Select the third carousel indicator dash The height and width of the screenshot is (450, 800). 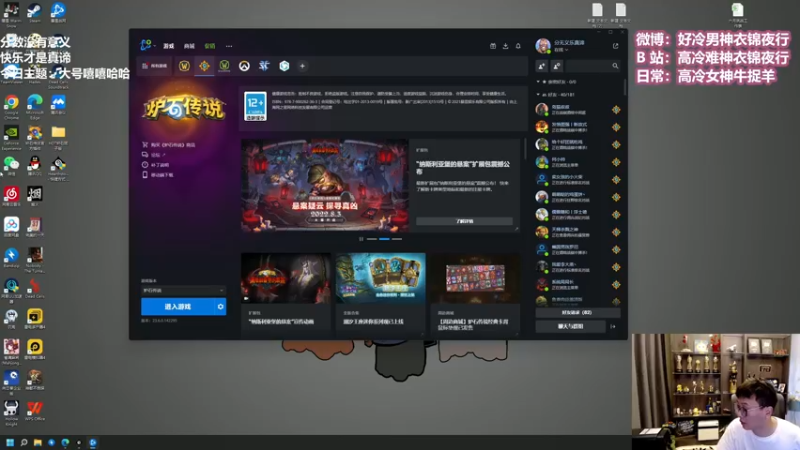(x=397, y=239)
